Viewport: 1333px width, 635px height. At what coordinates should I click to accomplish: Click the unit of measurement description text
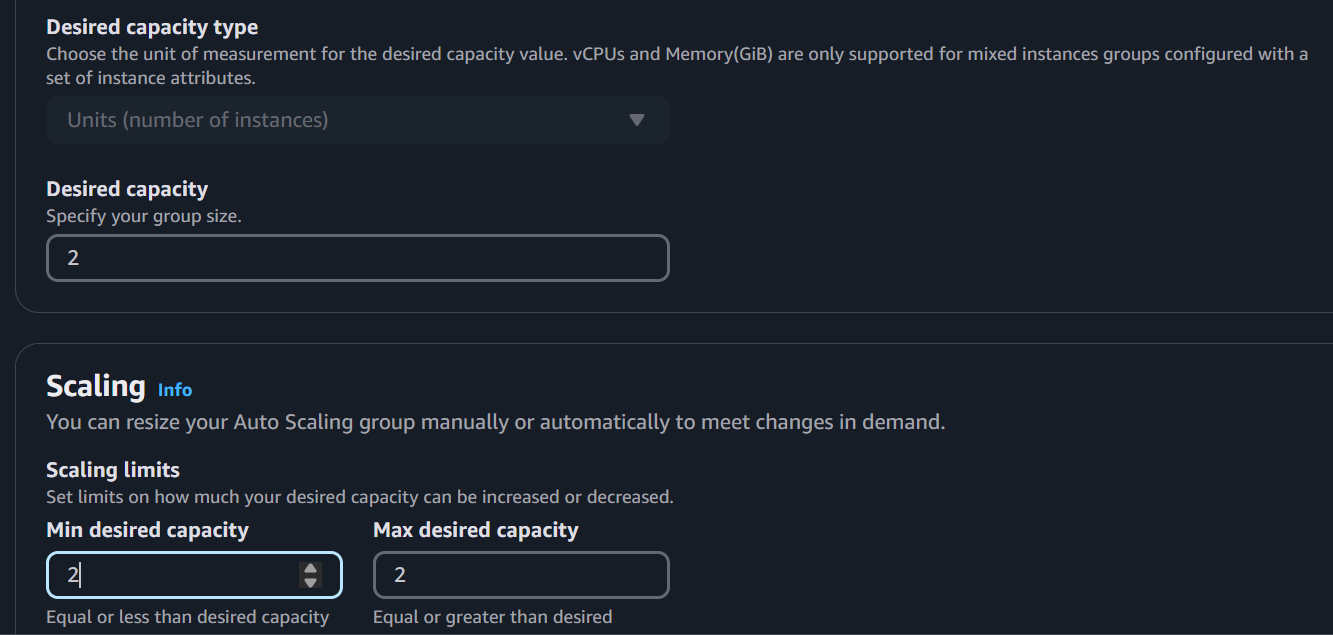pos(677,65)
